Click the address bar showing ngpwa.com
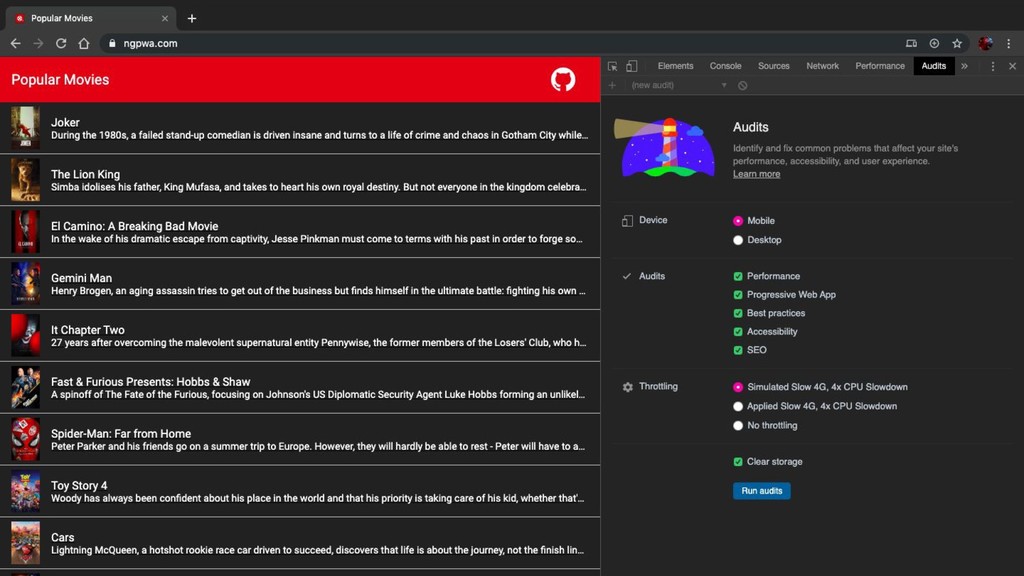 503,43
